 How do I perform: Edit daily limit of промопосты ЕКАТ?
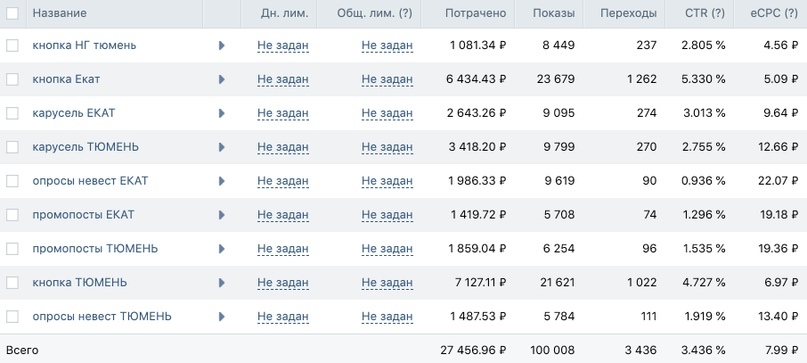[283, 215]
